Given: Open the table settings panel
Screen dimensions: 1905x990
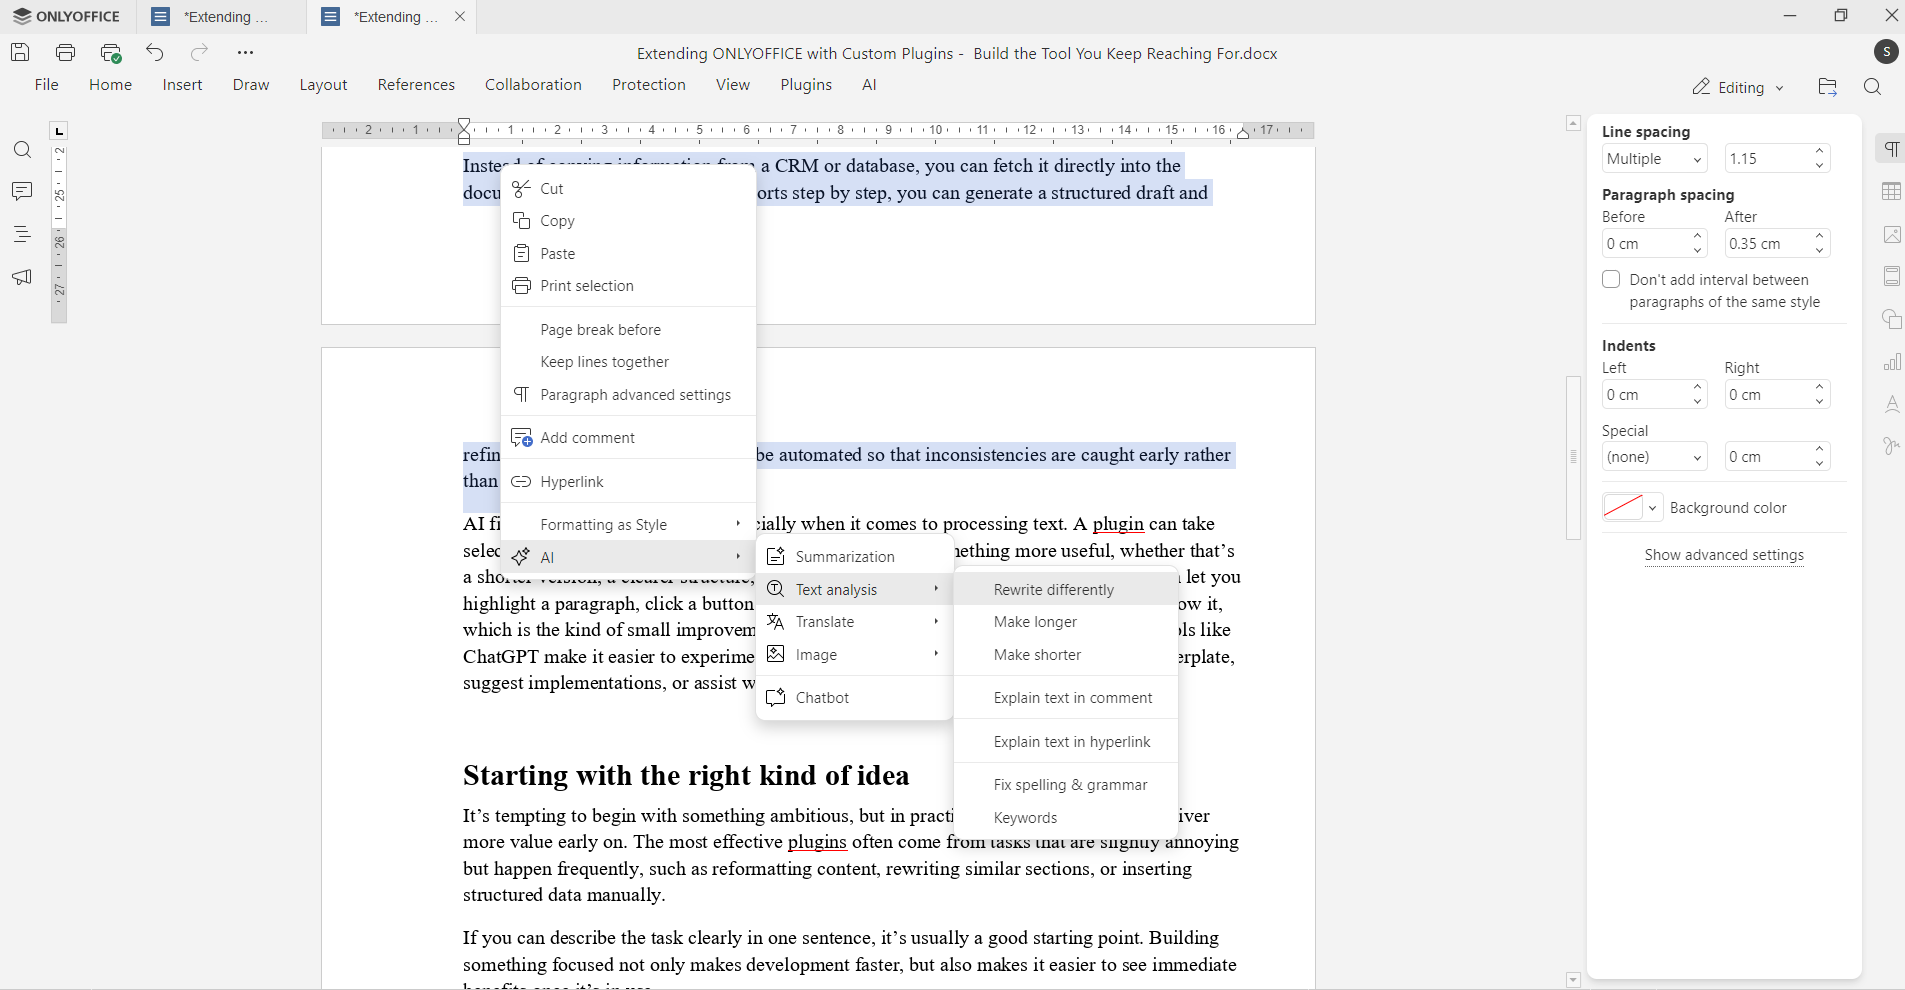Looking at the screenshot, I should [x=1892, y=192].
